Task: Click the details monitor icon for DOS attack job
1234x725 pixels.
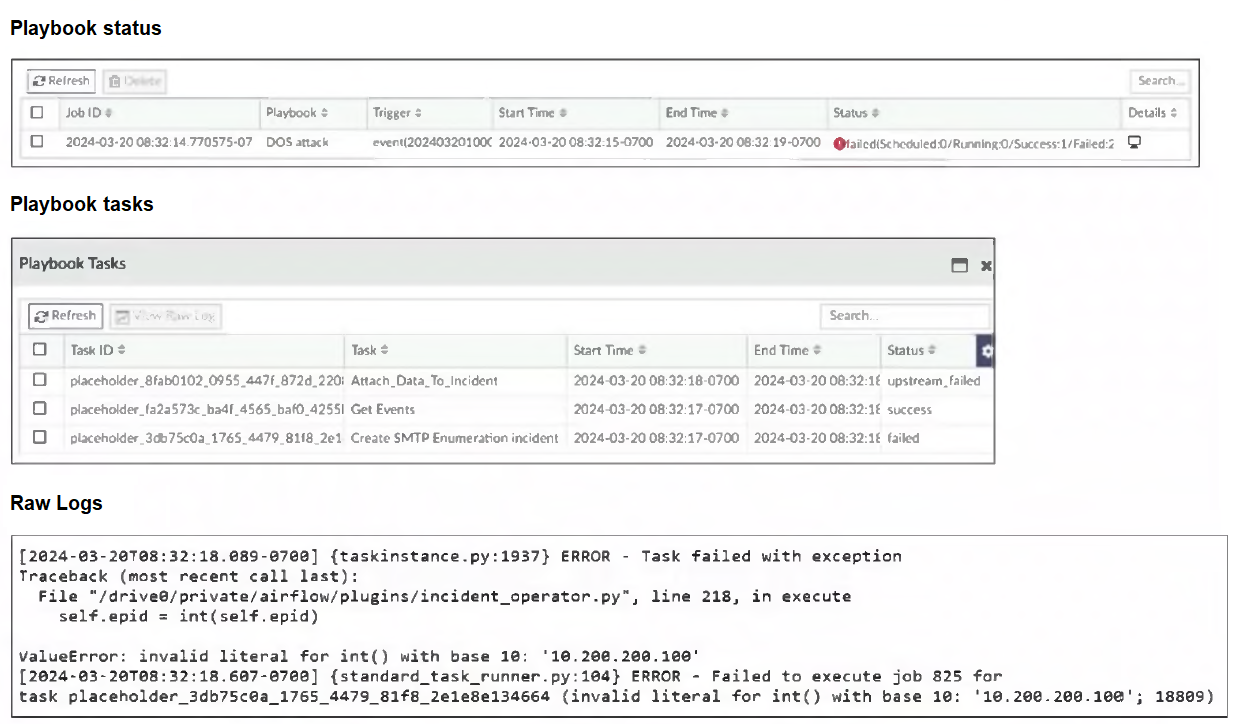Action: (1134, 142)
